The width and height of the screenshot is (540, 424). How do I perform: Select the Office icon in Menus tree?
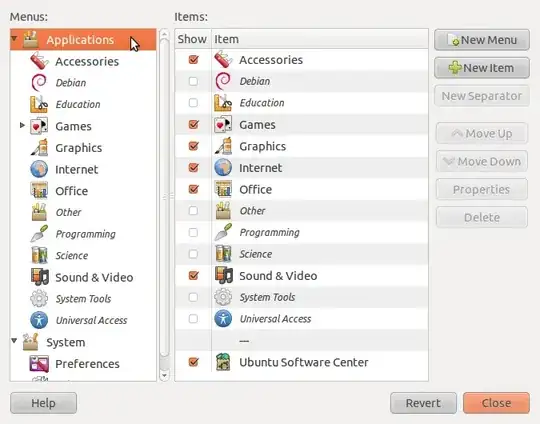click(x=39, y=191)
